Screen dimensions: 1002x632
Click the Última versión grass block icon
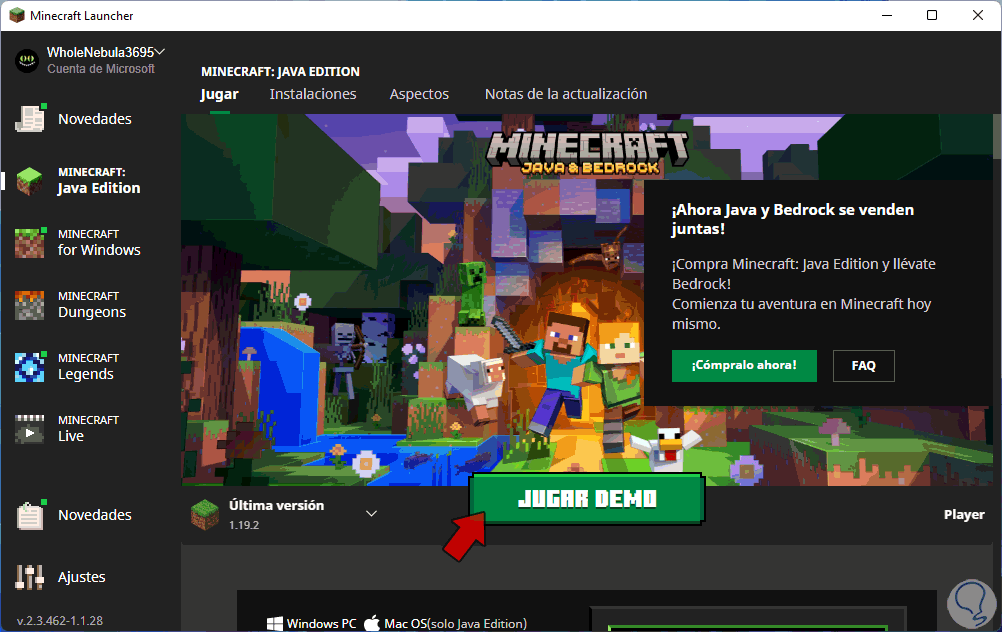click(204, 514)
